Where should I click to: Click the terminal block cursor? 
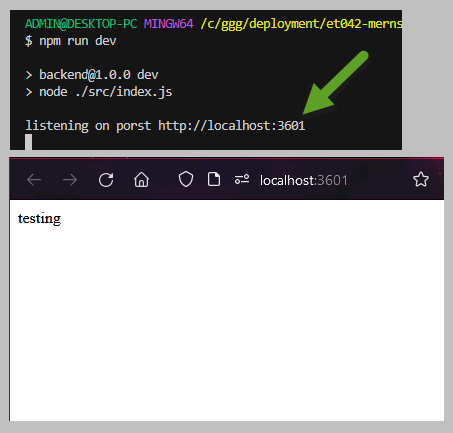(29, 142)
